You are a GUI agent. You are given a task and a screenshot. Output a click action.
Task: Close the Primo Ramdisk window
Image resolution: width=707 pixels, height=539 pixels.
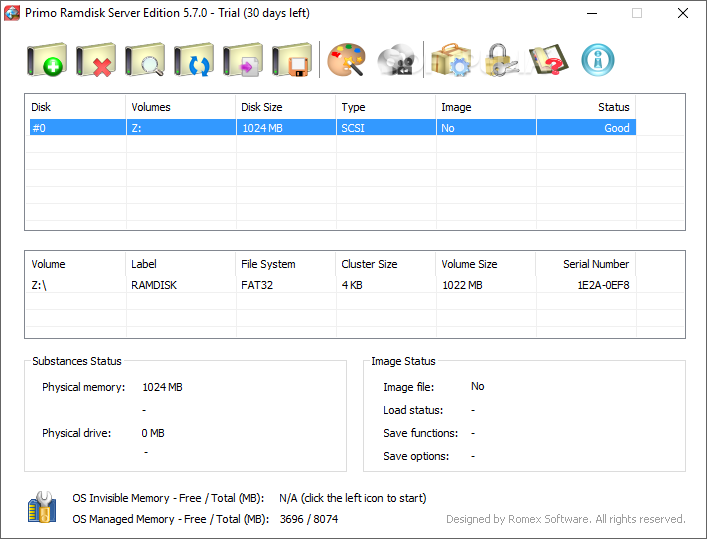tap(683, 13)
